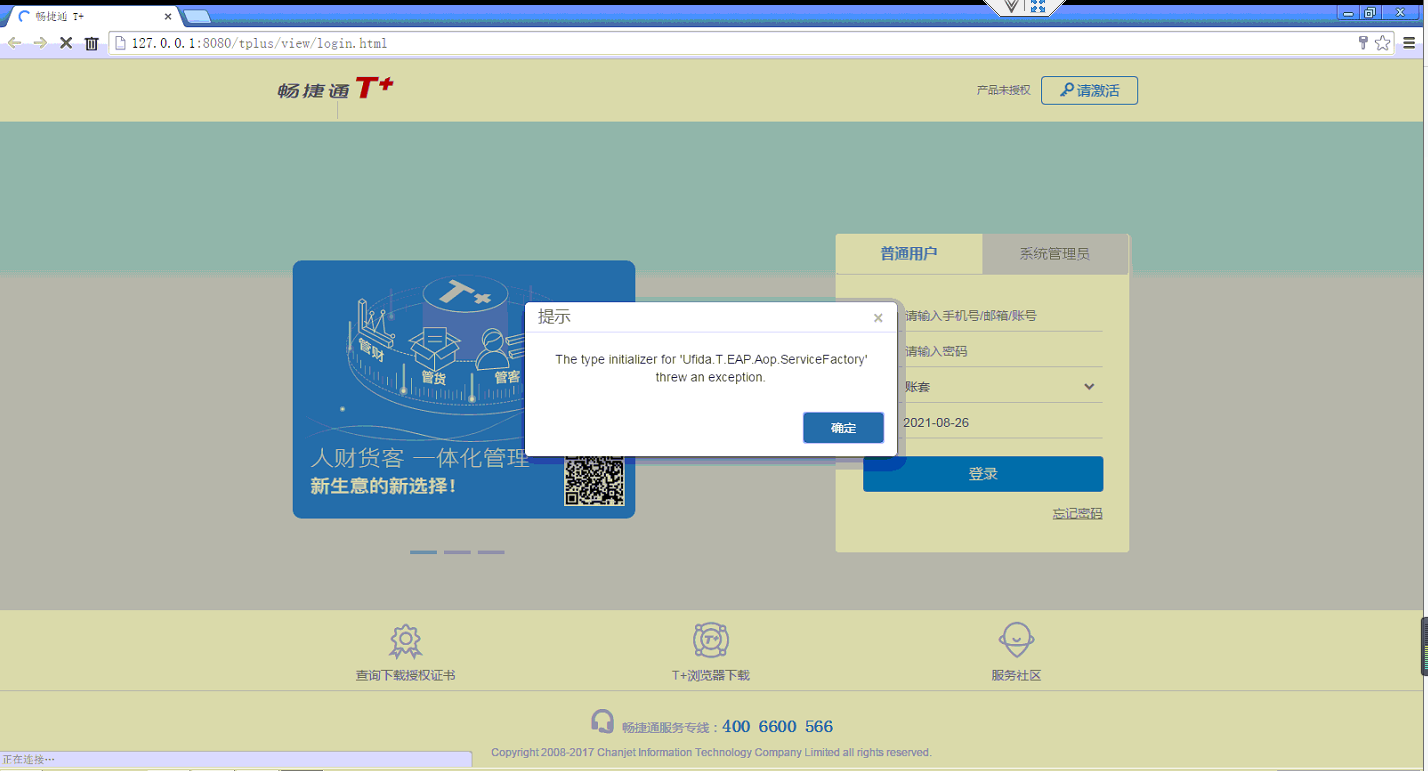The image size is (1428, 771).
Task: Switch to the 普通用户 tab
Action: 909,254
